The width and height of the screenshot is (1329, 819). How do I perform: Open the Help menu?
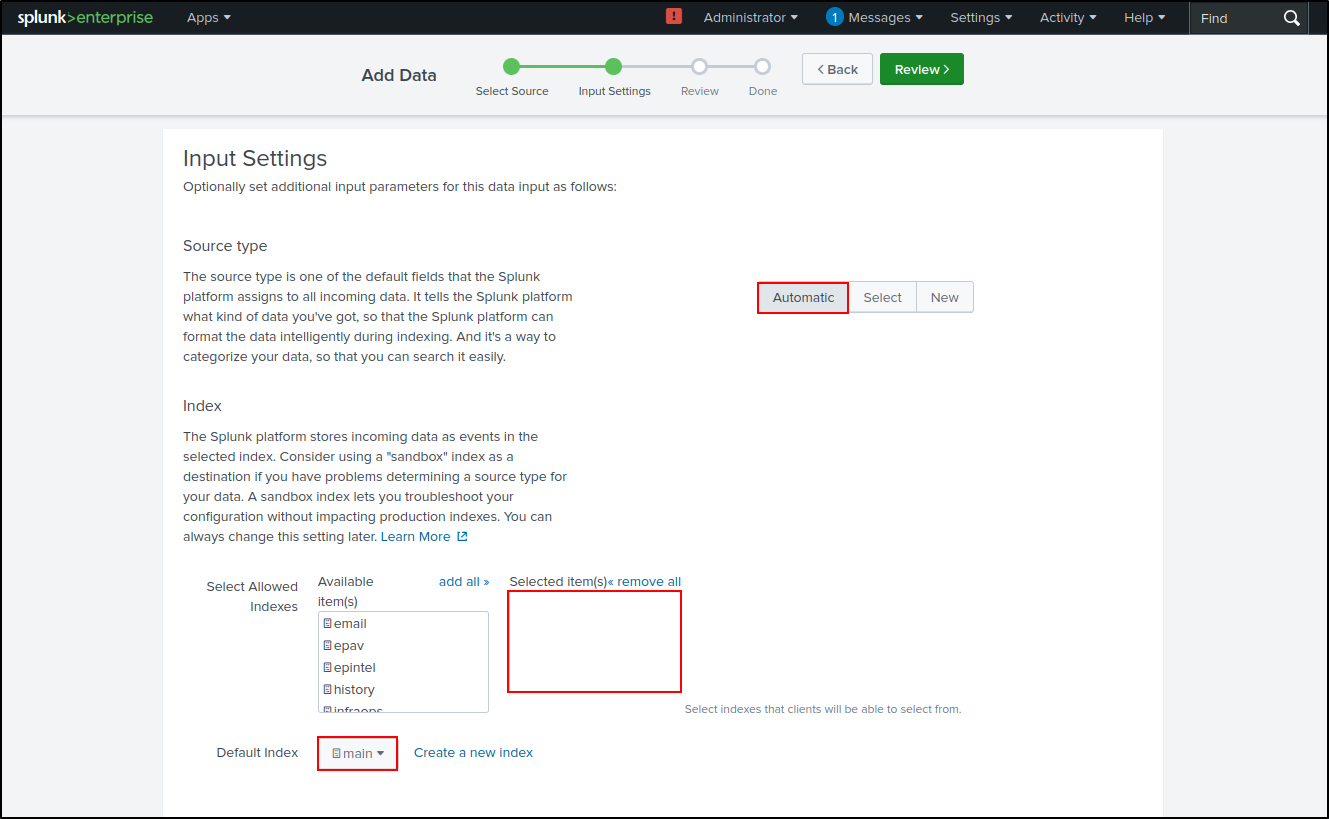pos(1143,17)
